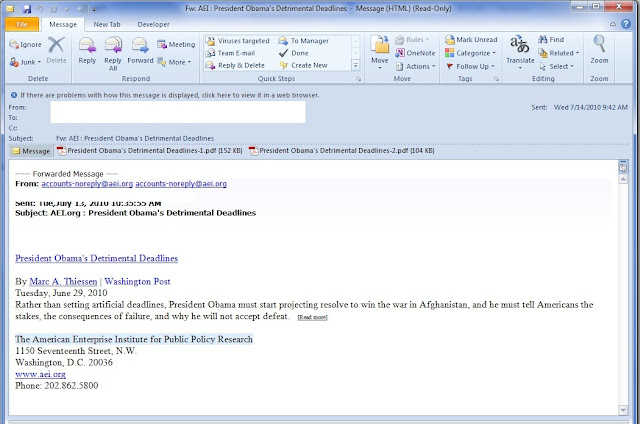Click the address 1150 Seventeenth Street, N.W.
640x424 pixels.
pyautogui.click(x=76, y=351)
